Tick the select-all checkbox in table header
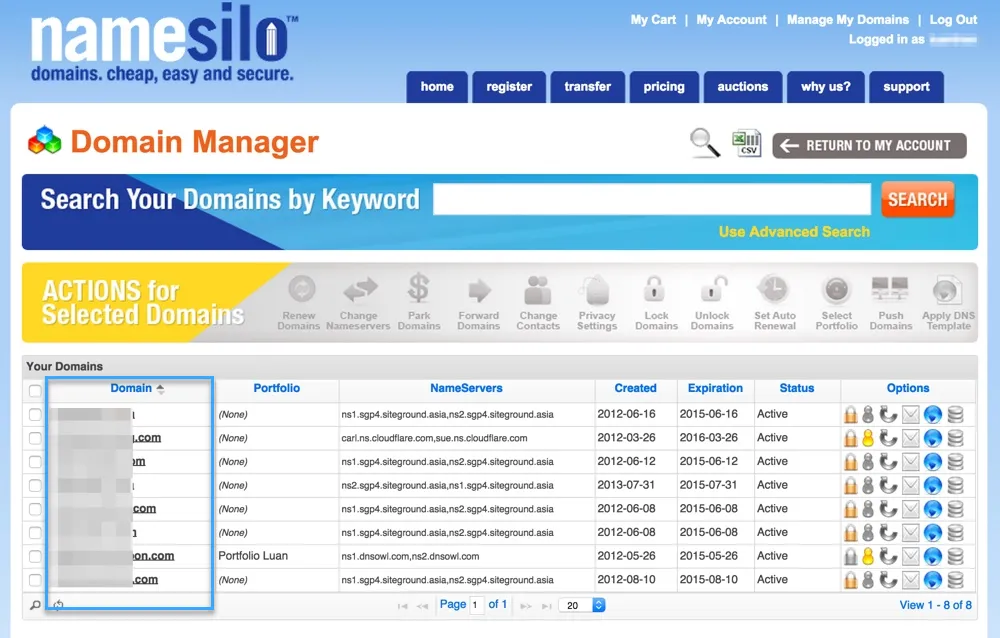Image resolution: width=1000 pixels, height=638 pixels. [x=35, y=390]
